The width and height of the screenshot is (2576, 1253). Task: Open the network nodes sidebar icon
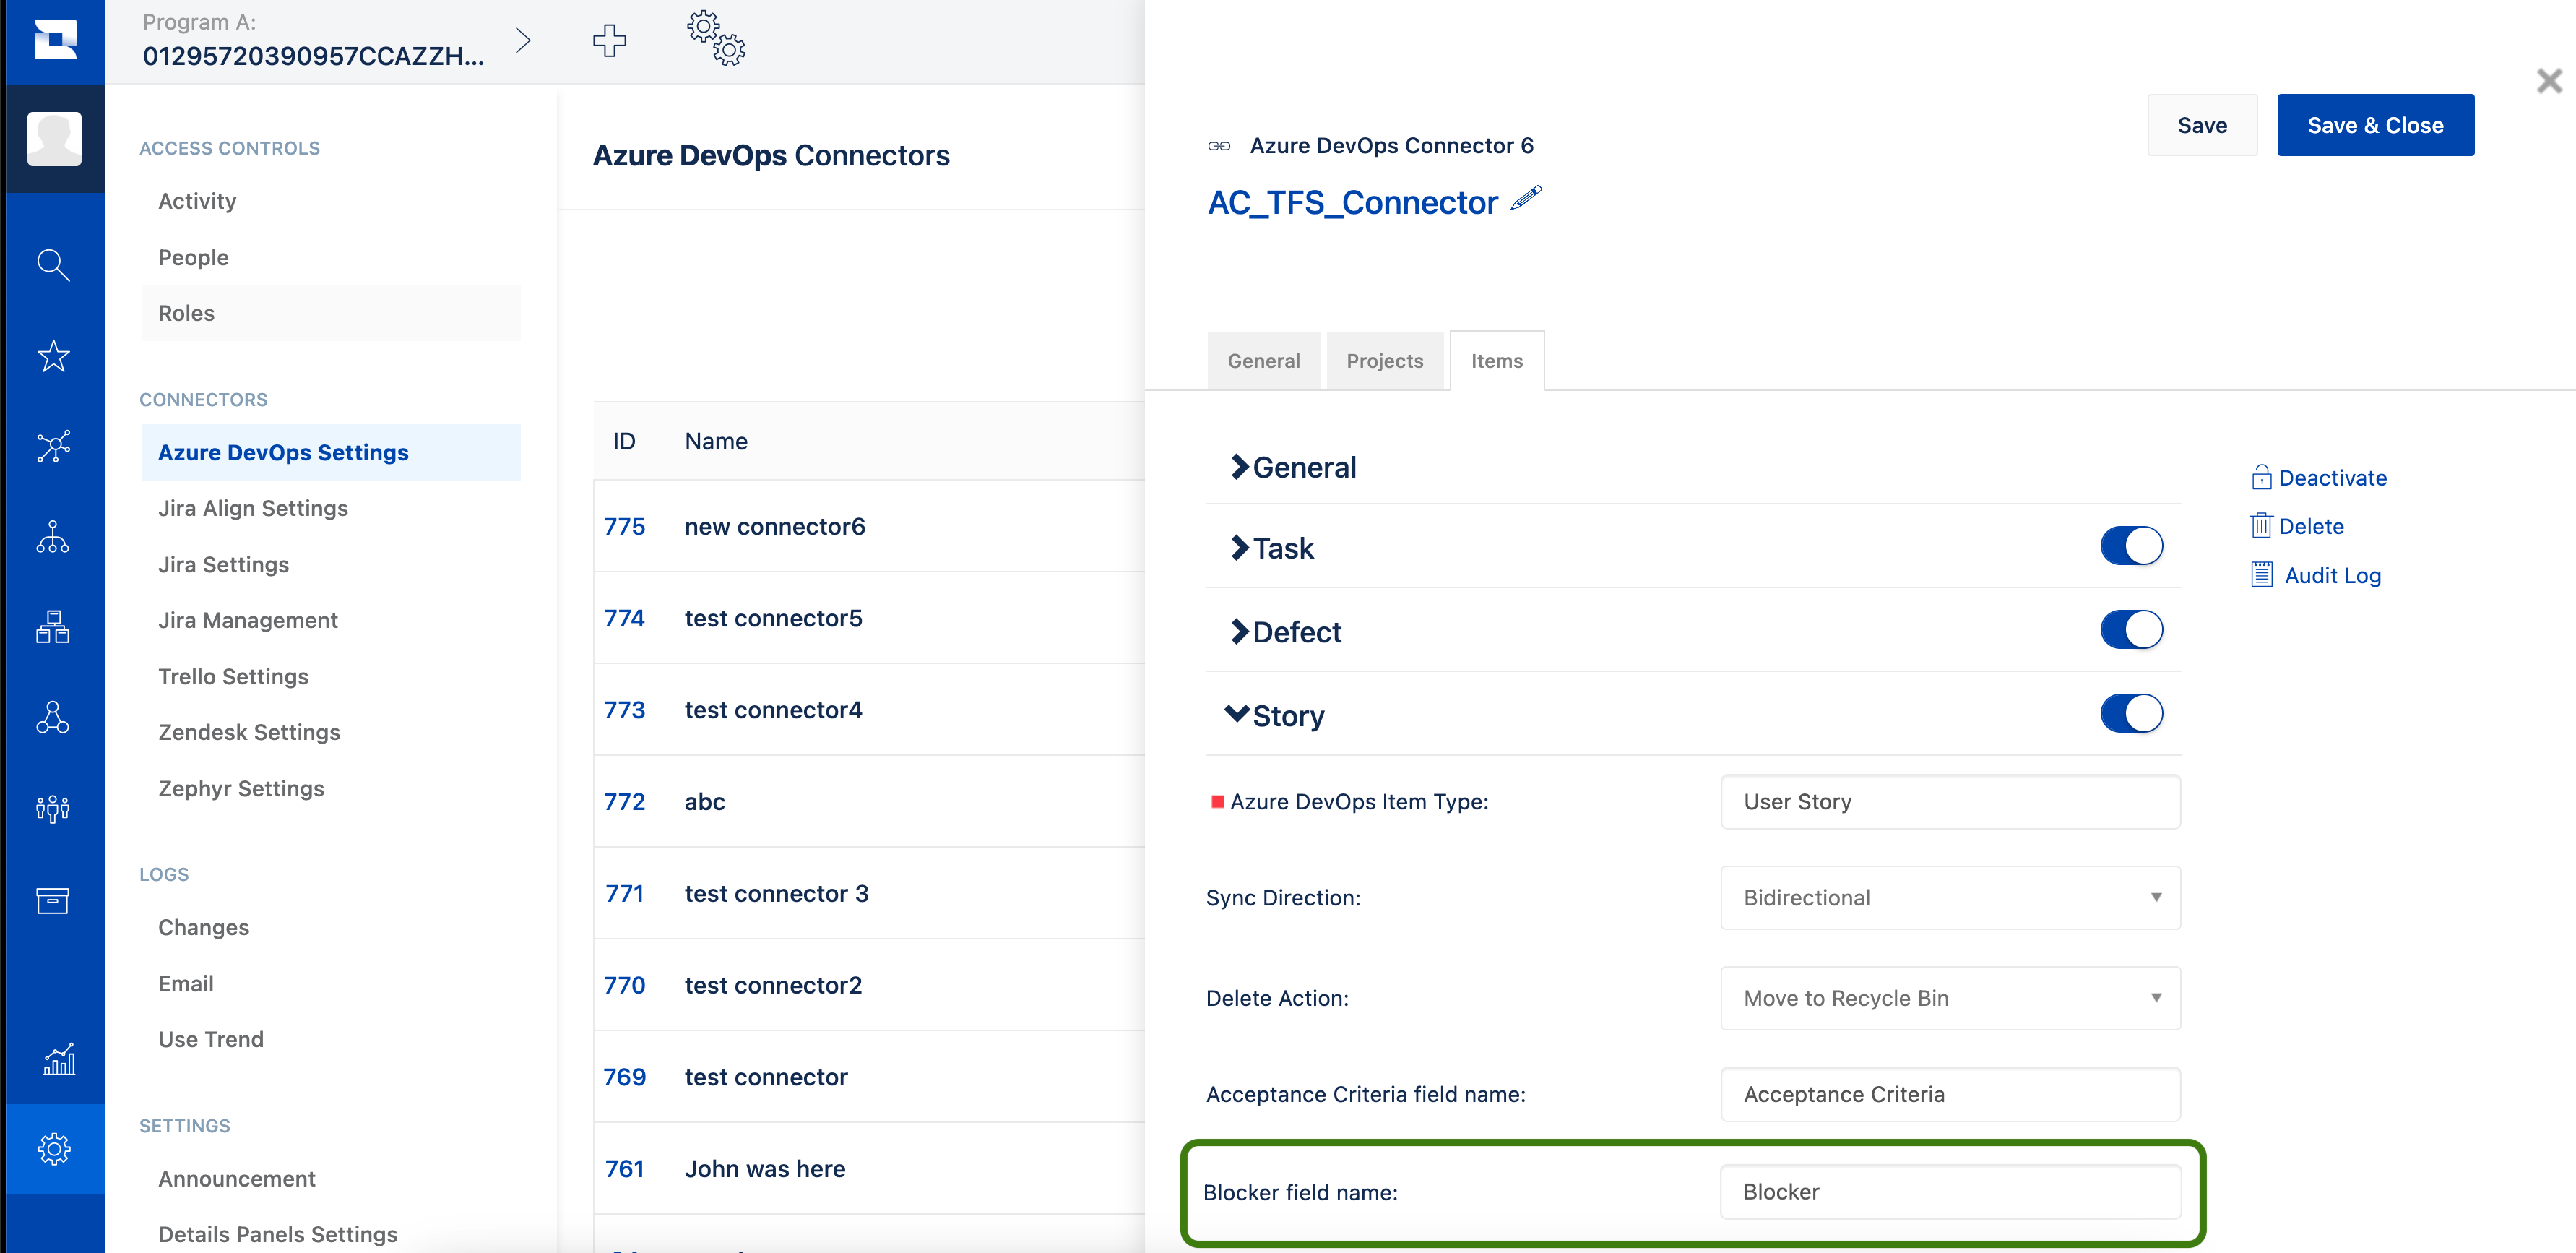click(53, 446)
